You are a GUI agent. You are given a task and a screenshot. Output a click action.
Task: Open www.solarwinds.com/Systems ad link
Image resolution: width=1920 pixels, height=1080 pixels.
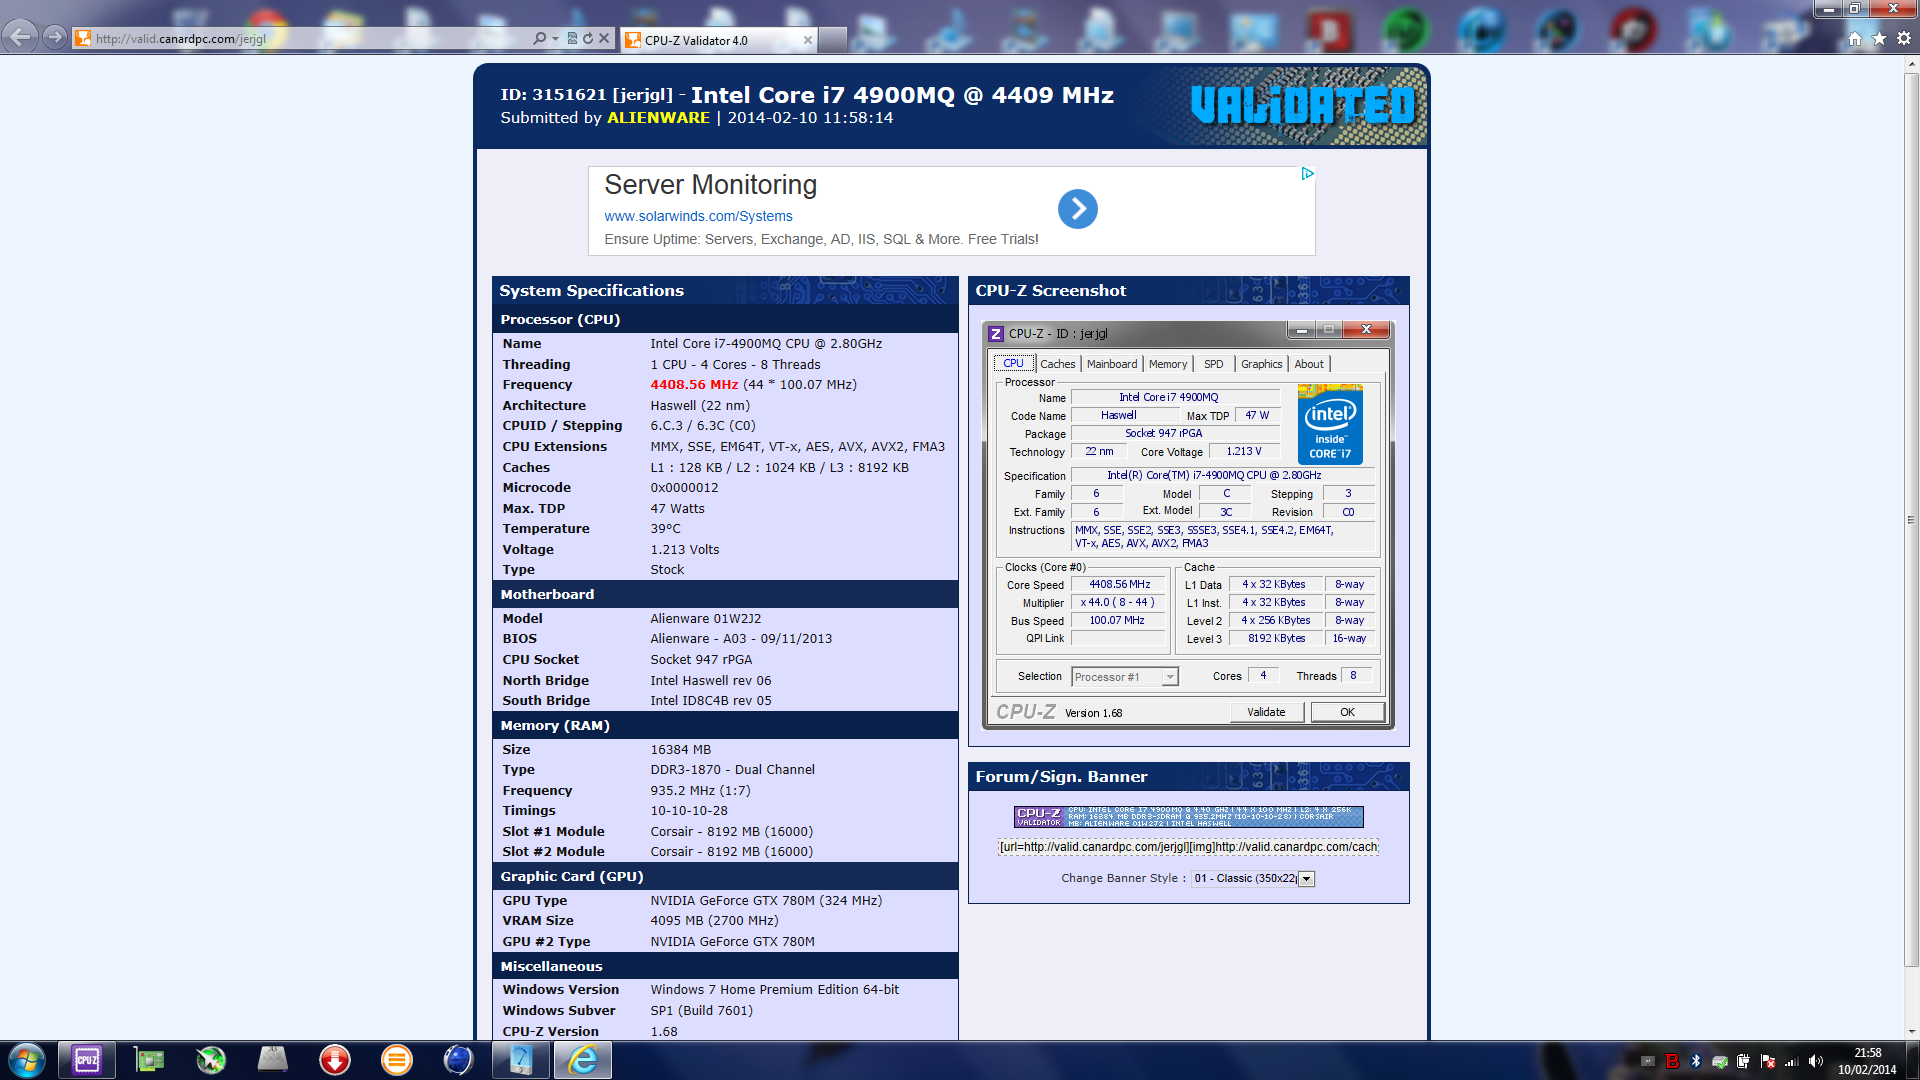tap(698, 216)
